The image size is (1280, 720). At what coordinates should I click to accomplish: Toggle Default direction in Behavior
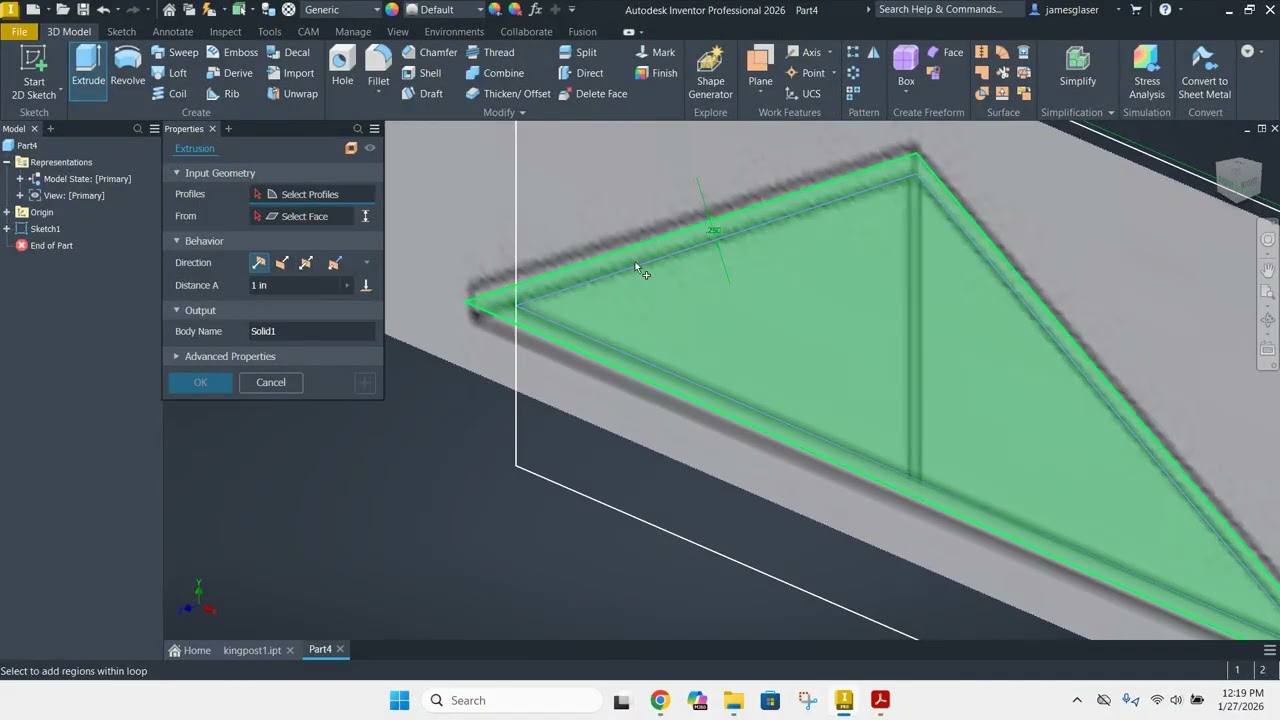click(259, 263)
